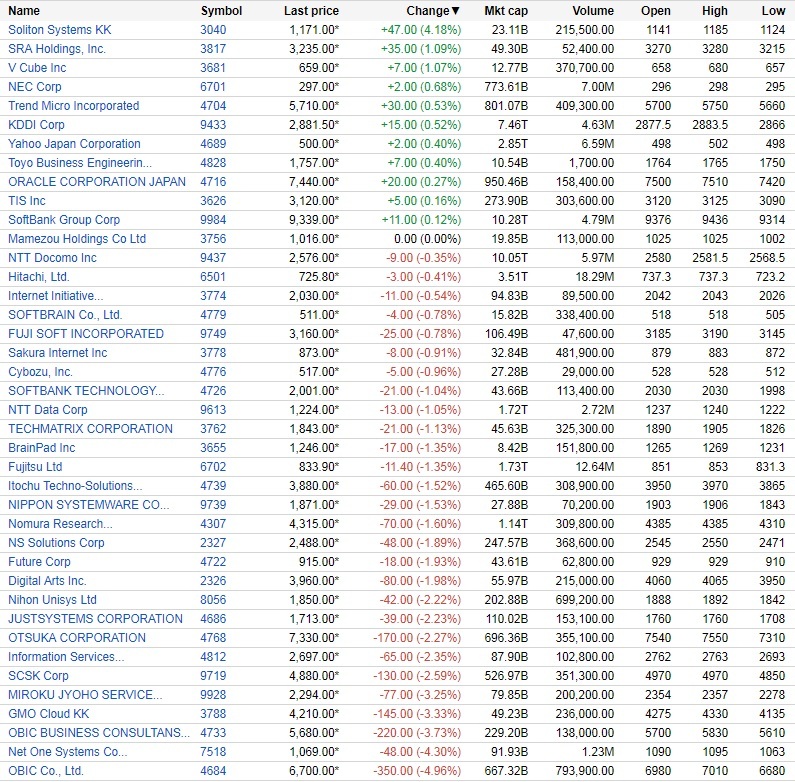Sort by the Change column header

coord(432,11)
